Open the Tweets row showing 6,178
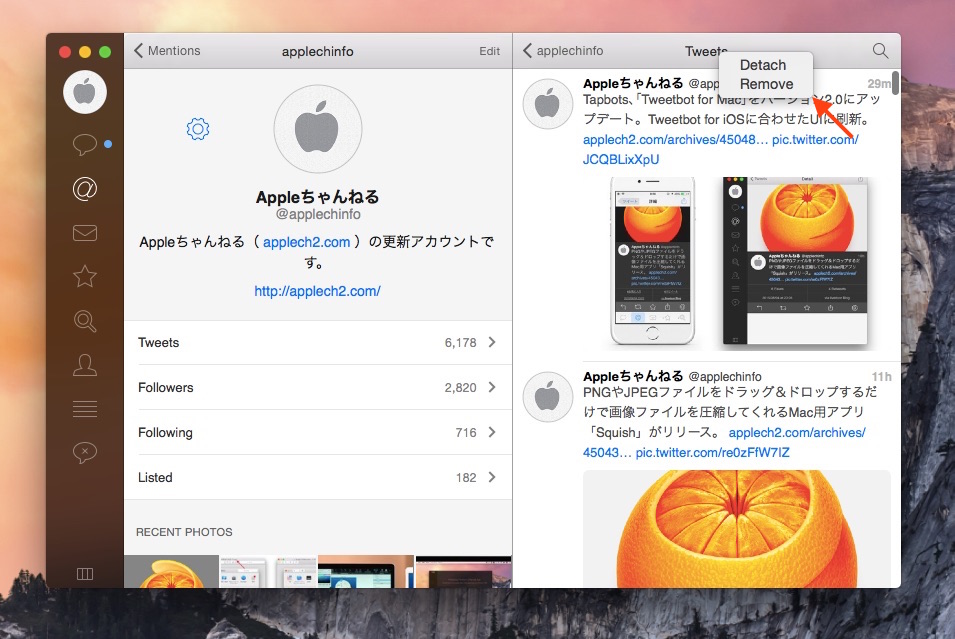 [317, 342]
